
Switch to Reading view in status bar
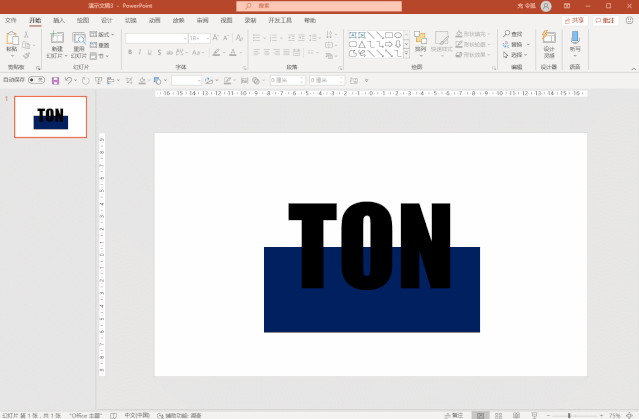(516, 415)
